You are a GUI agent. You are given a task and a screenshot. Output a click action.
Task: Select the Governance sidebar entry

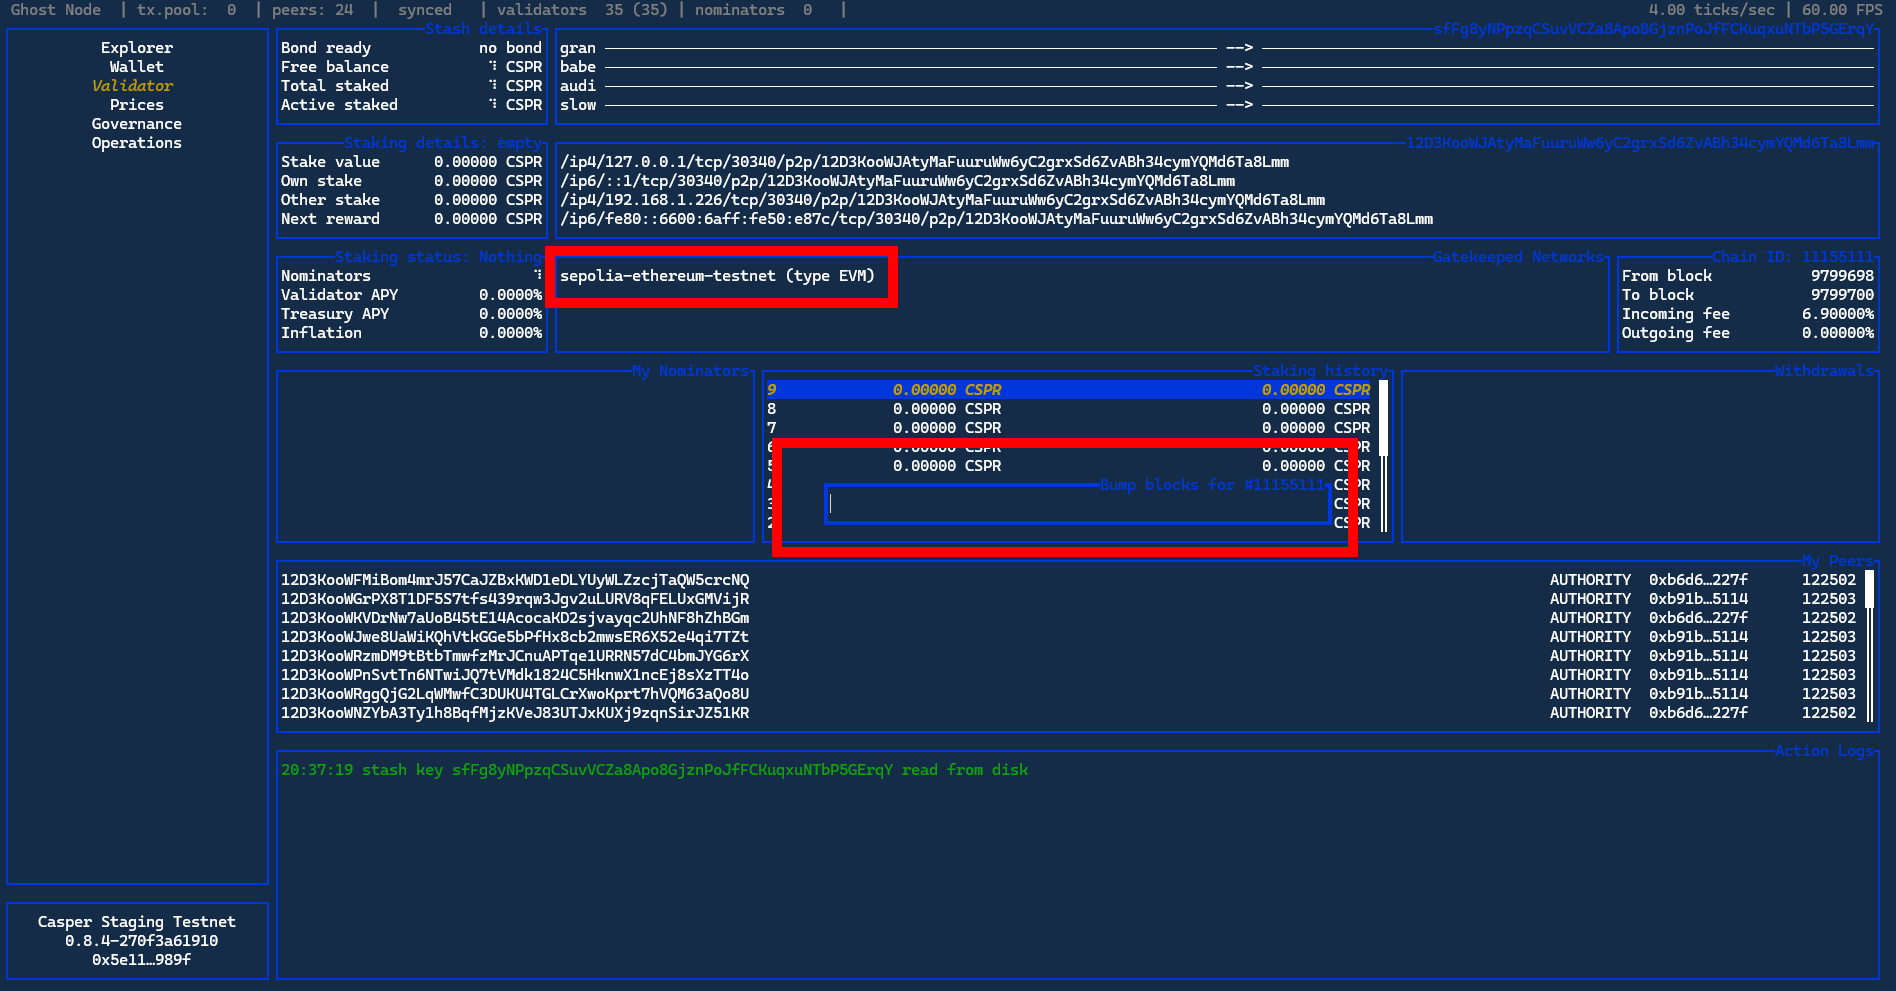pos(136,123)
